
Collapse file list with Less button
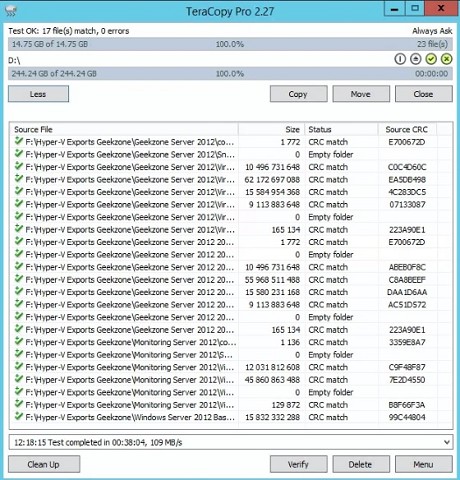(x=38, y=94)
